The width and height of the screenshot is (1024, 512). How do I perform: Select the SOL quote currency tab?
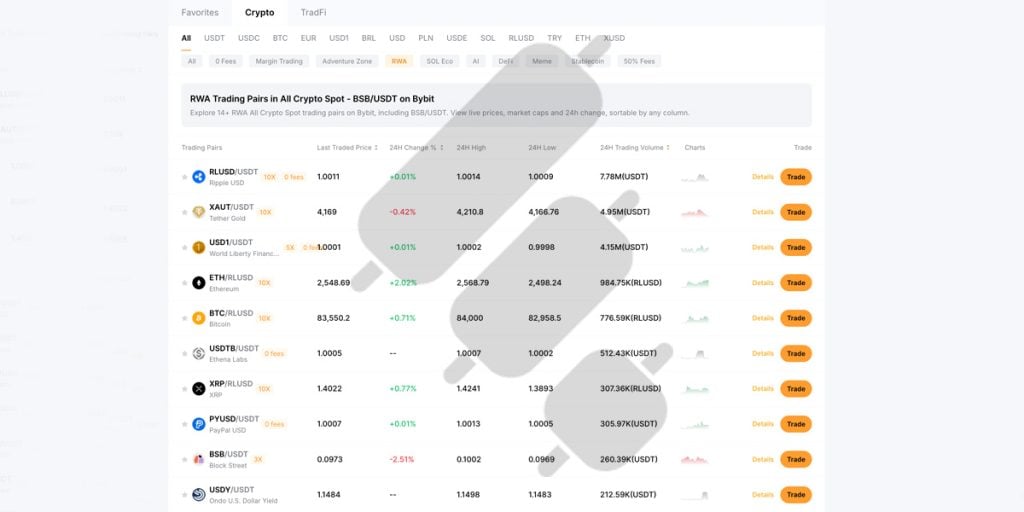tap(488, 39)
